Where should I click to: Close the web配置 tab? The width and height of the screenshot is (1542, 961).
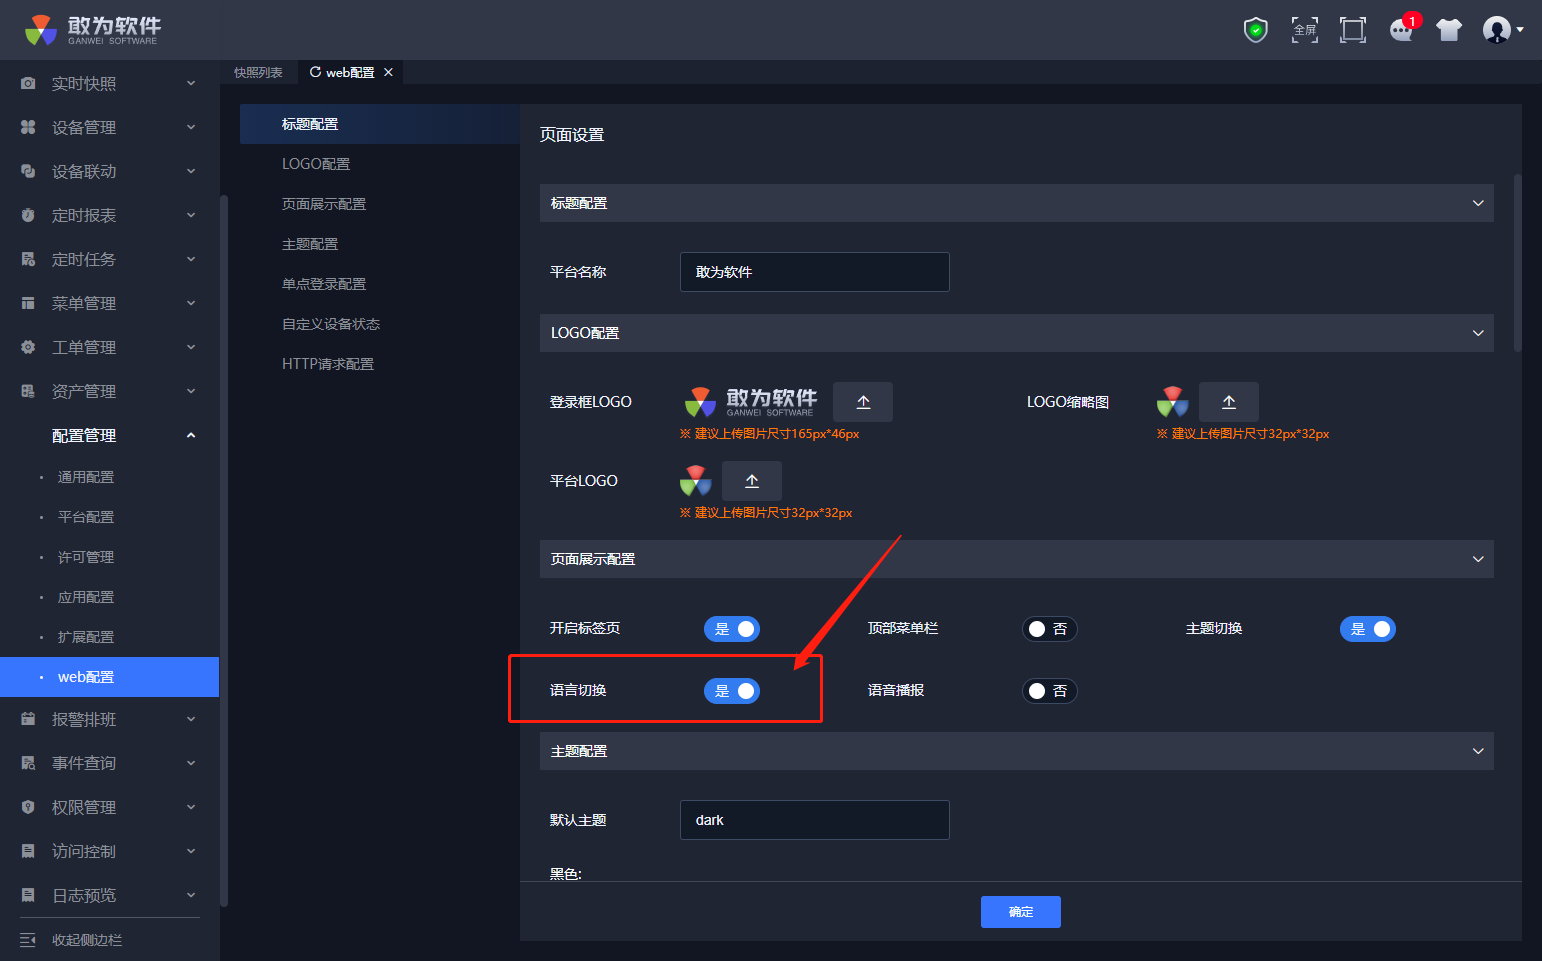coord(388,72)
